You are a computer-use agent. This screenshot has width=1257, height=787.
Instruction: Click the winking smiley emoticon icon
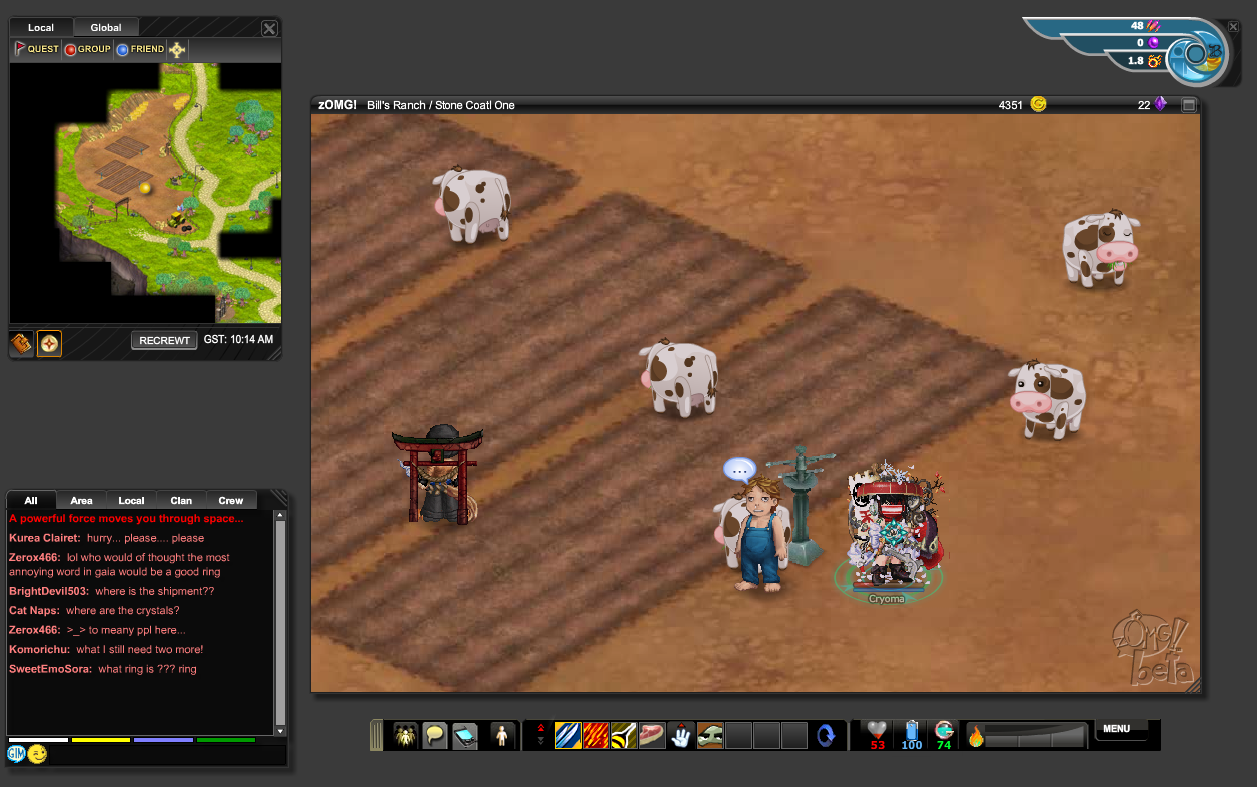point(38,754)
